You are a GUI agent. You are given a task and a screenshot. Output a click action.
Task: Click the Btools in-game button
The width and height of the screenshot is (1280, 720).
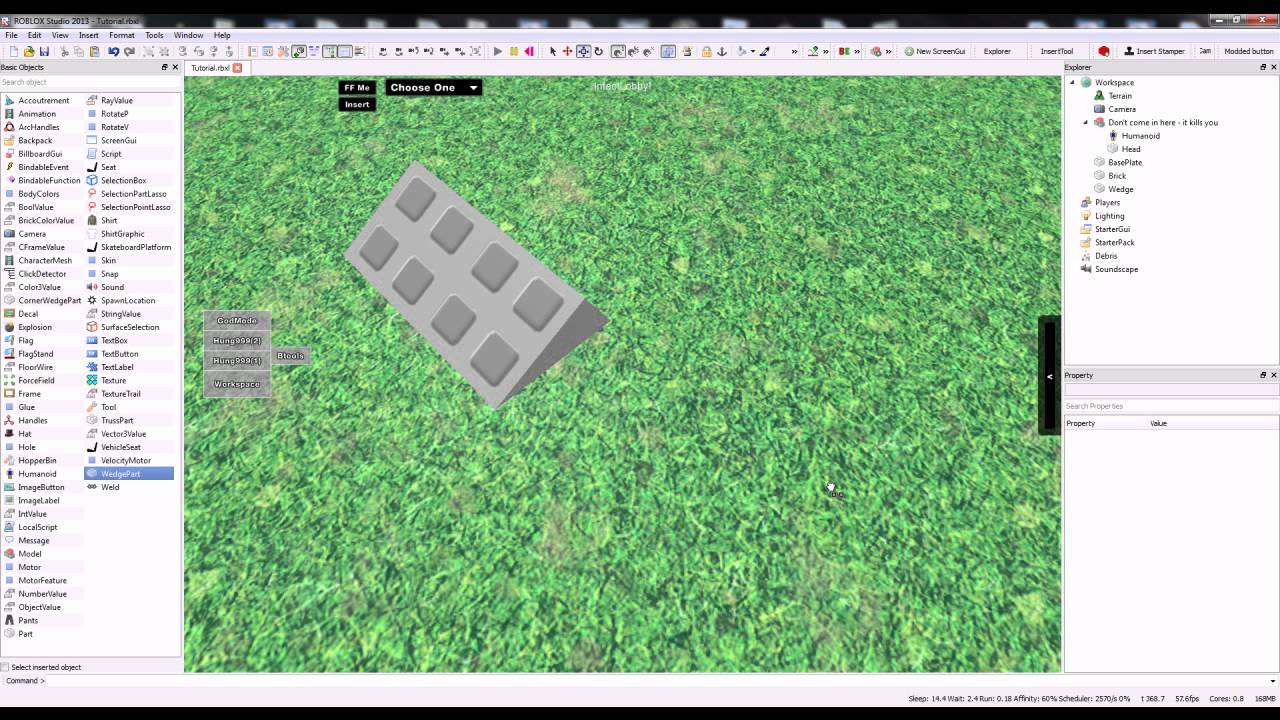pos(290,356)
